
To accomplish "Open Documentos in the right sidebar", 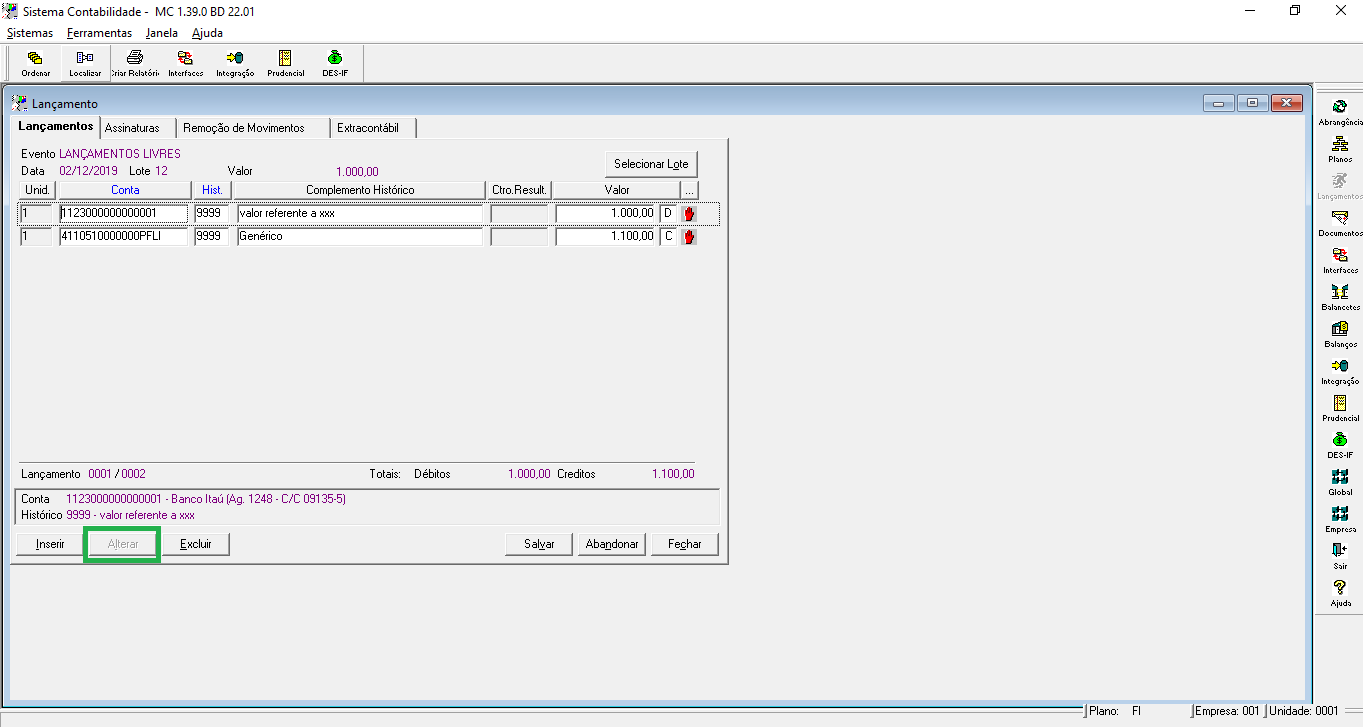I will 1340,223.
